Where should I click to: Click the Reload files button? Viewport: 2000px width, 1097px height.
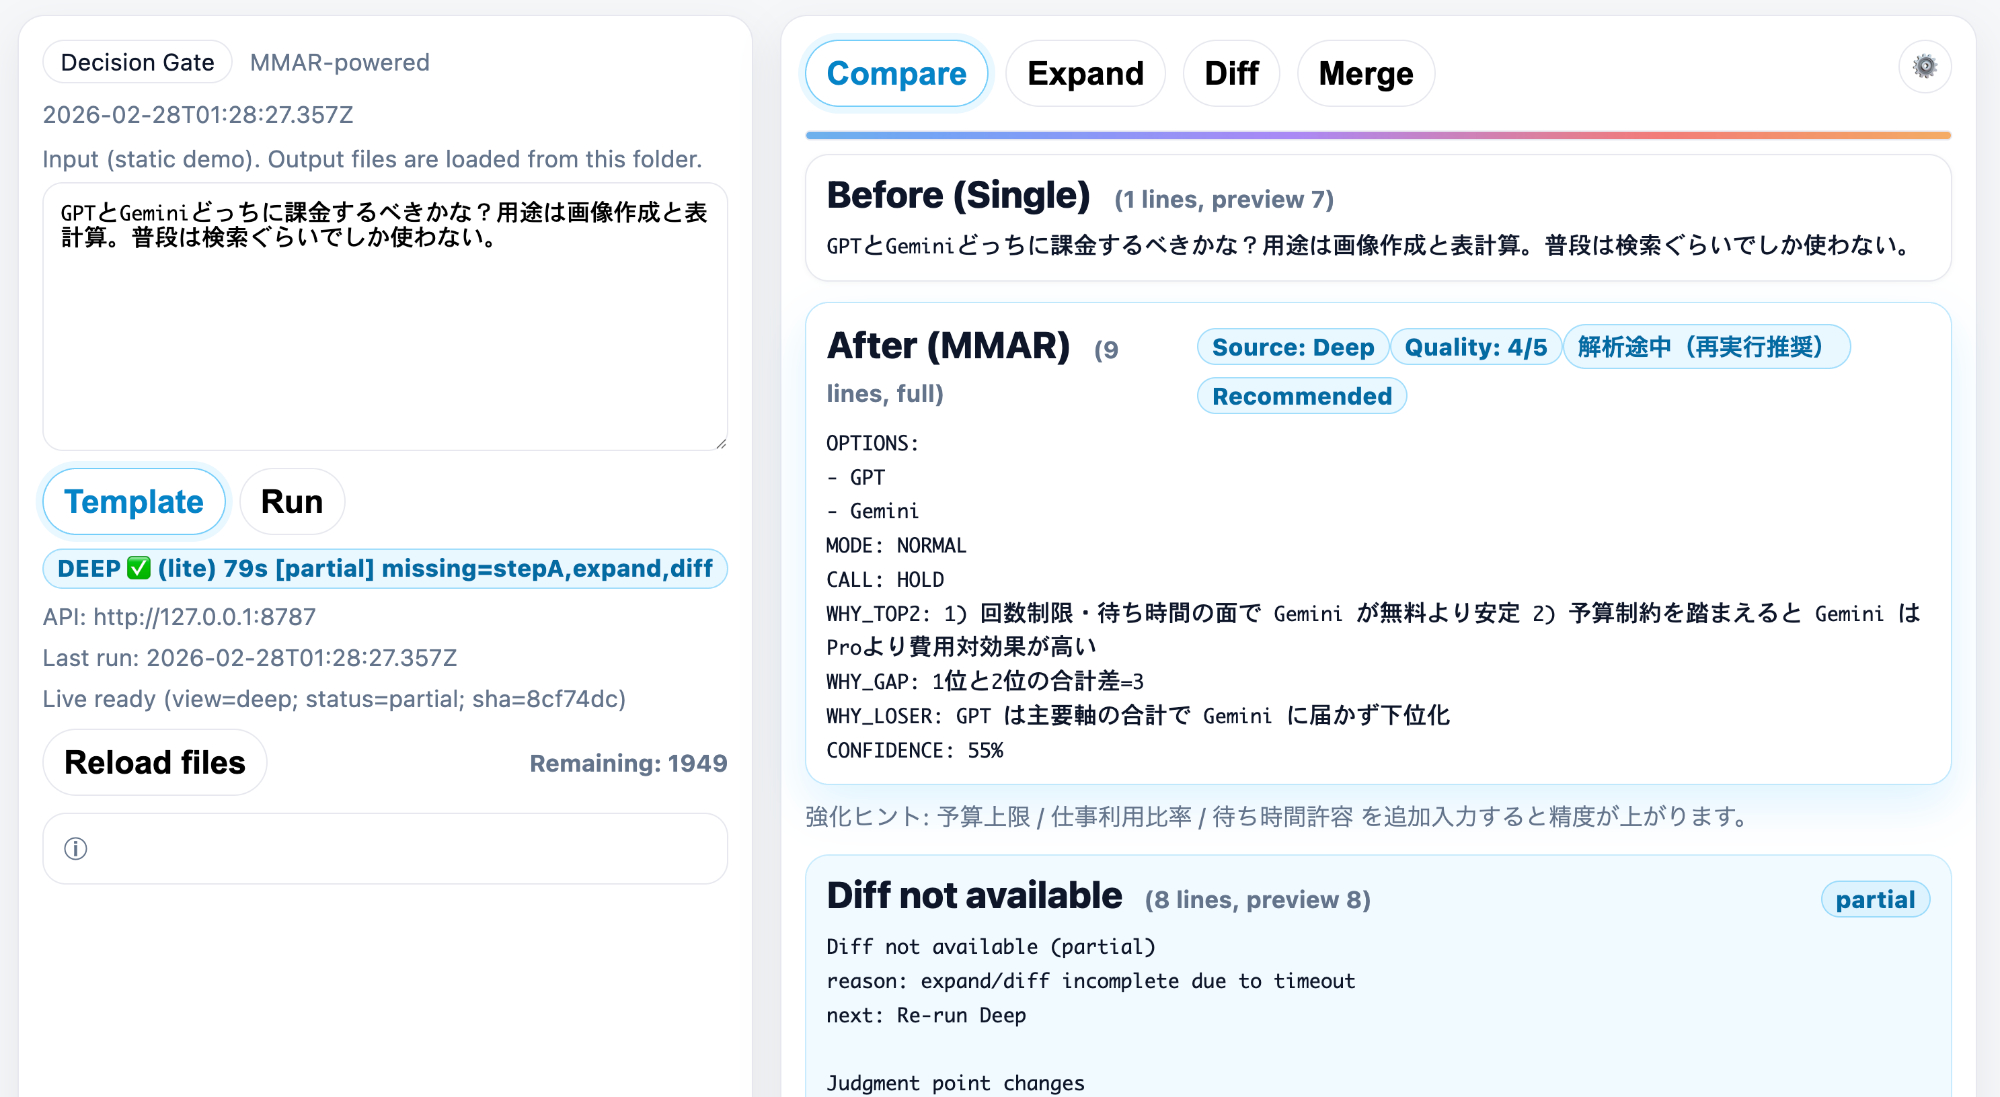point(155,762)
